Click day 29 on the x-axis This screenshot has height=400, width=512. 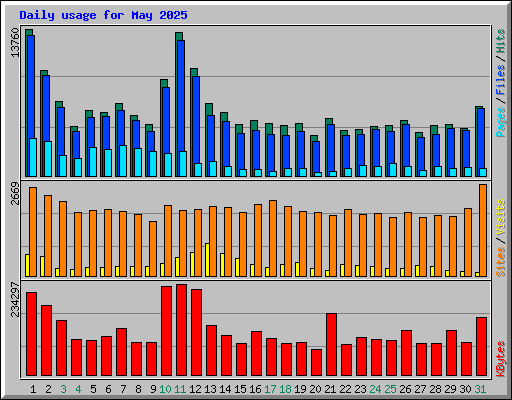(450, 389)
